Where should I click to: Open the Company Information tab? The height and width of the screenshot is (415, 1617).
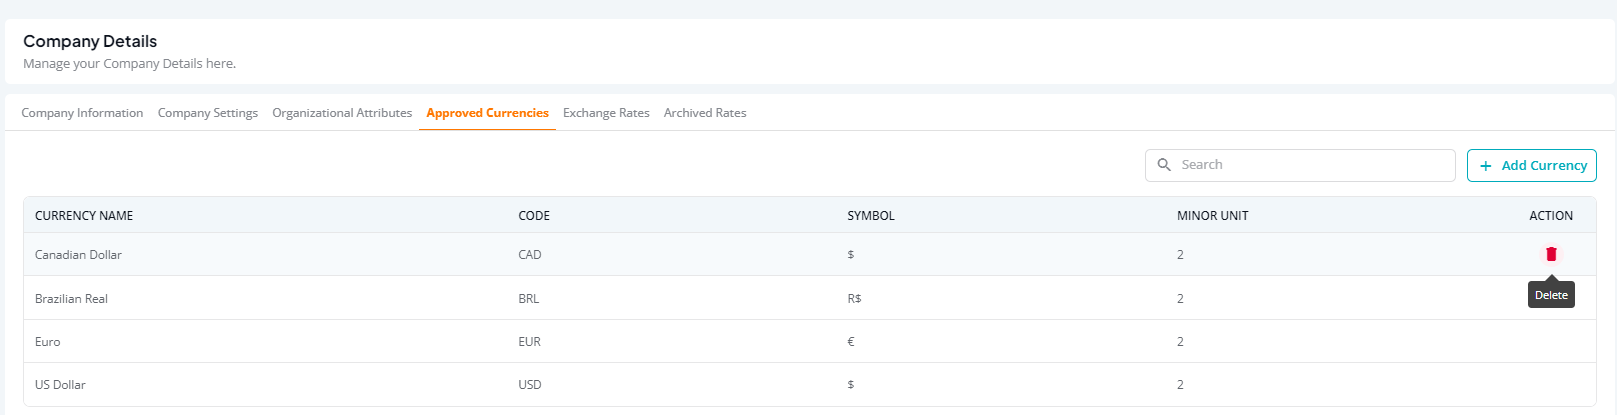[x=82, y=113]
